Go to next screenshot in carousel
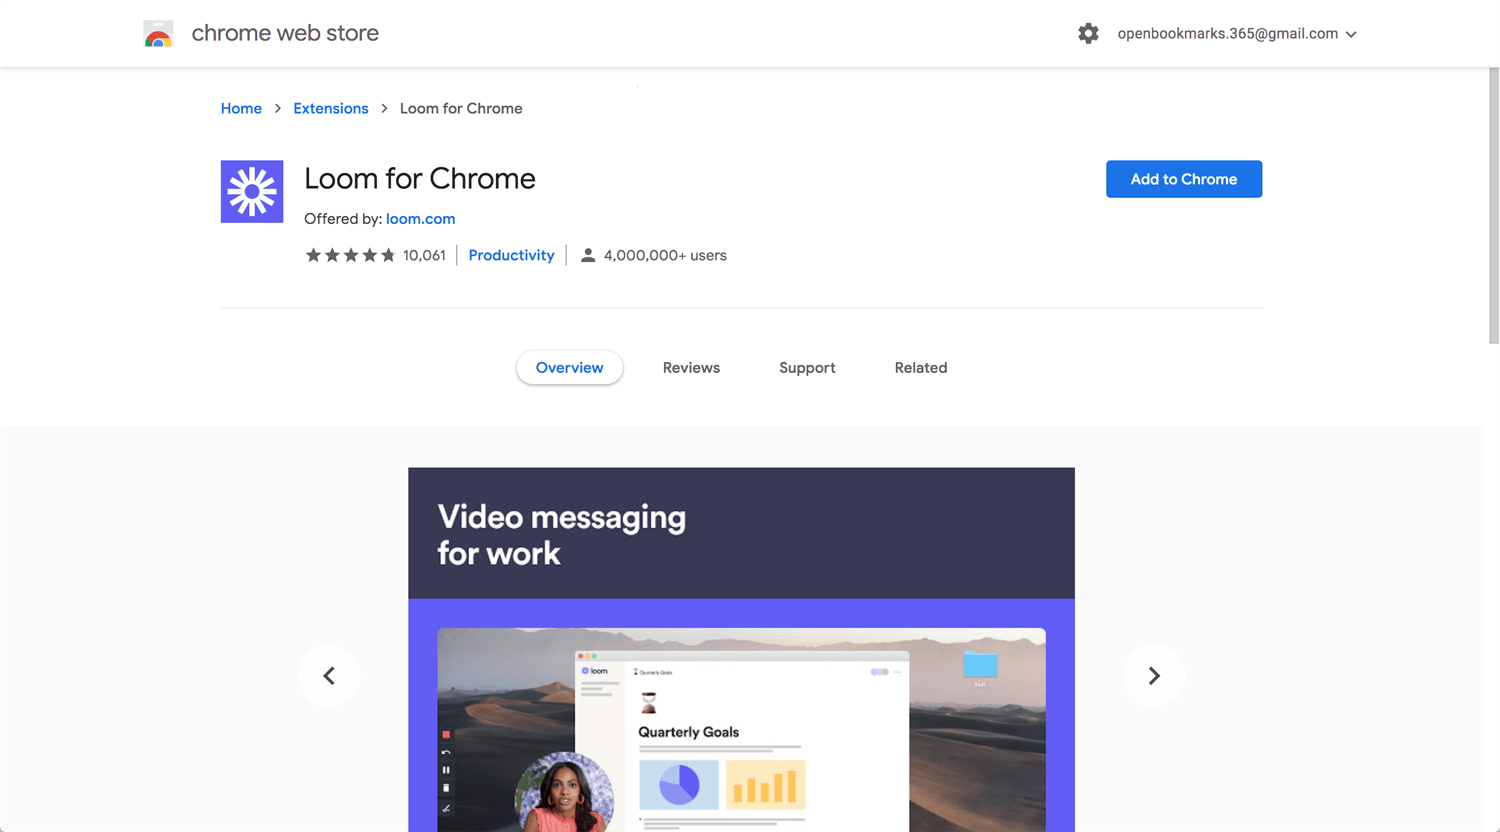Image resolution: width=1500 pixels, height=832 pixels. [x=1153, y=676]
